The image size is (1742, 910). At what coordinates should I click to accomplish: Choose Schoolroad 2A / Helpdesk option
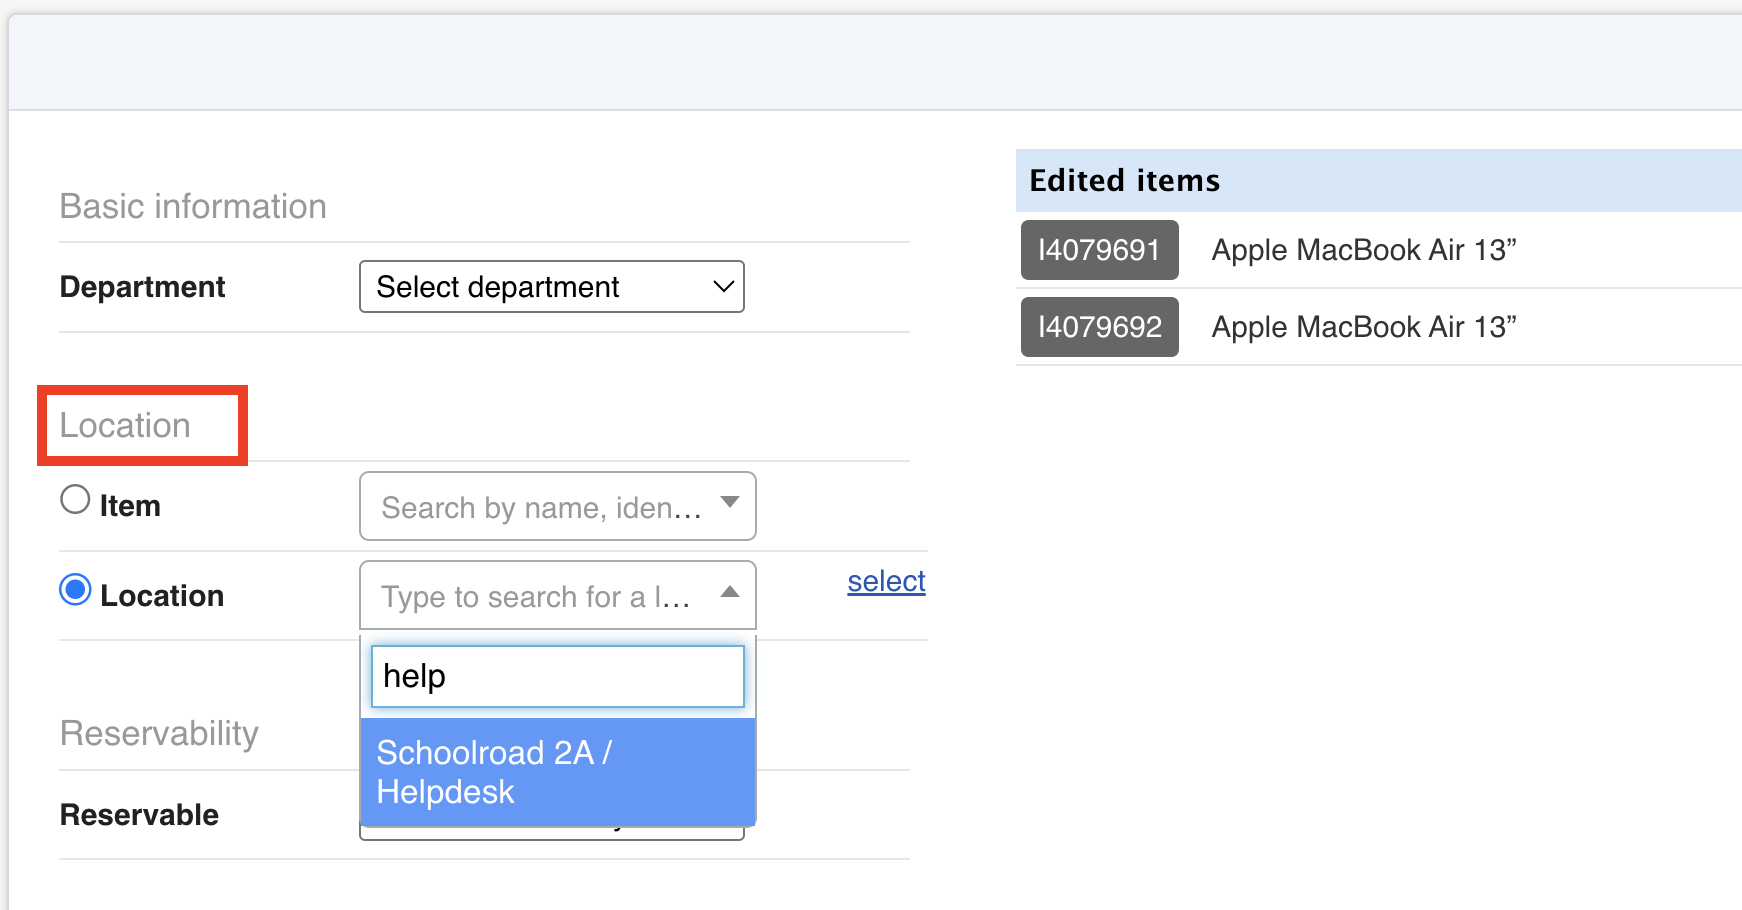[x=556, y=772]
